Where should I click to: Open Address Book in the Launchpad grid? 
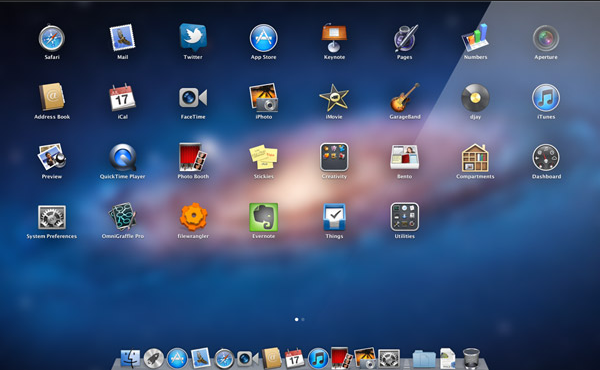point(52,97)
